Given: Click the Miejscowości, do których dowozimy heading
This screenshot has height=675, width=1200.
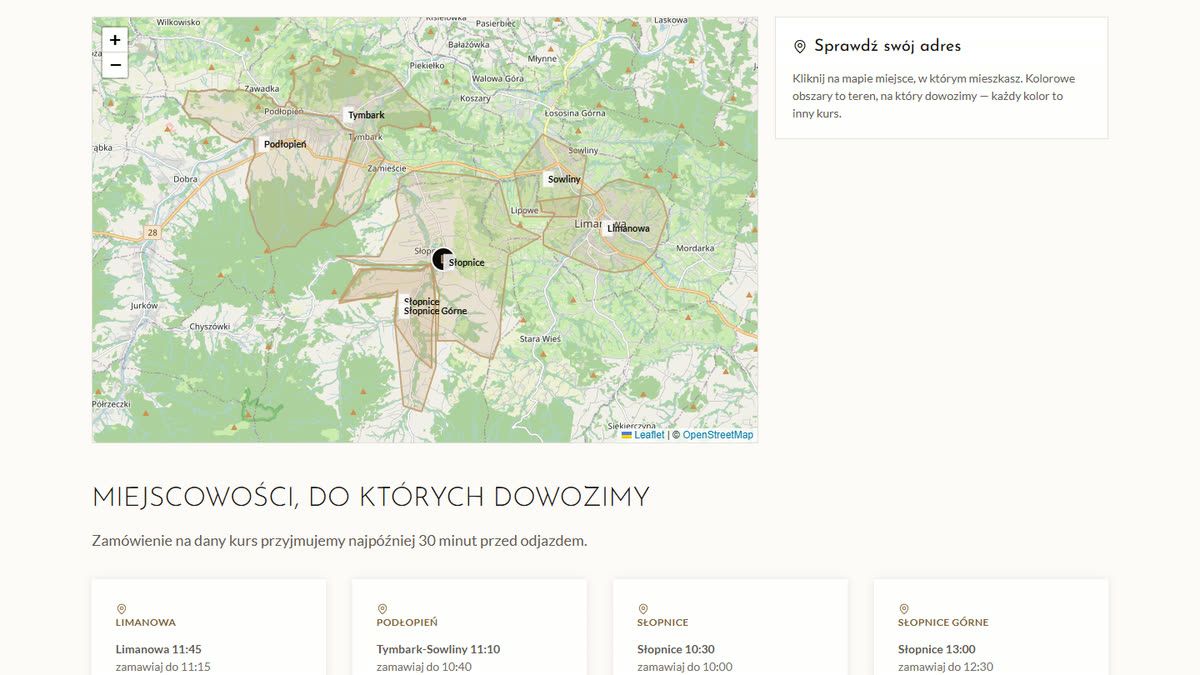Looking at the screenshot, I should tap(371, 497).
